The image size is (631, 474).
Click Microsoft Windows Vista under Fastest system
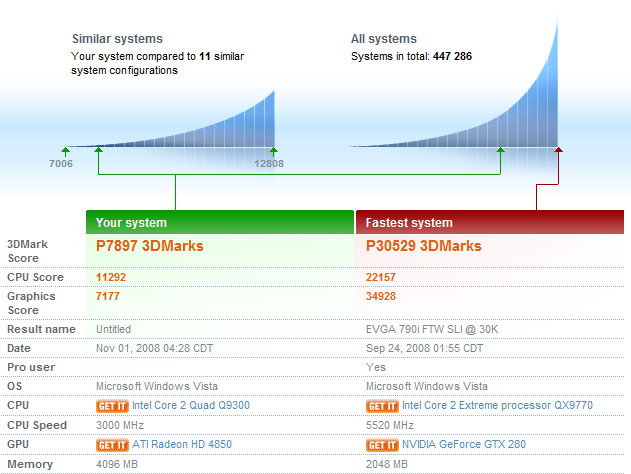(427, 386)
